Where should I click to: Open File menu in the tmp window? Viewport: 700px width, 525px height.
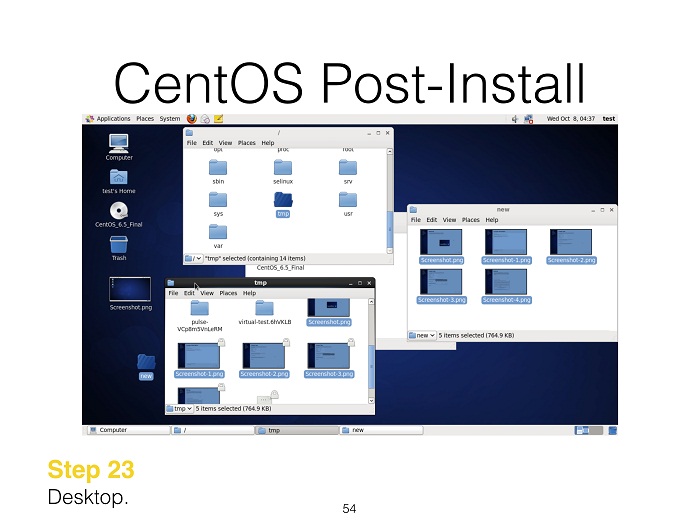[173, 293]
